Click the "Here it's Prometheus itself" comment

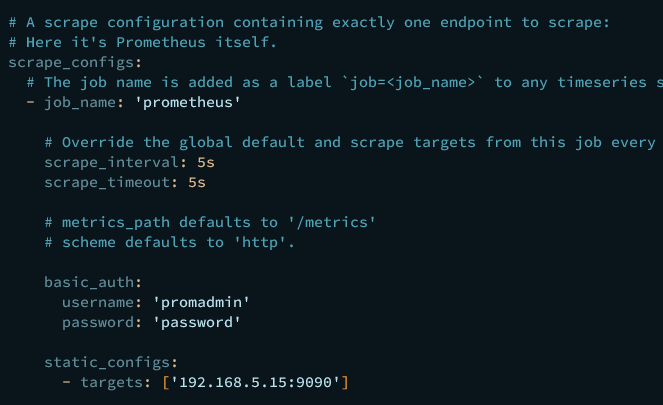(143, 41)
